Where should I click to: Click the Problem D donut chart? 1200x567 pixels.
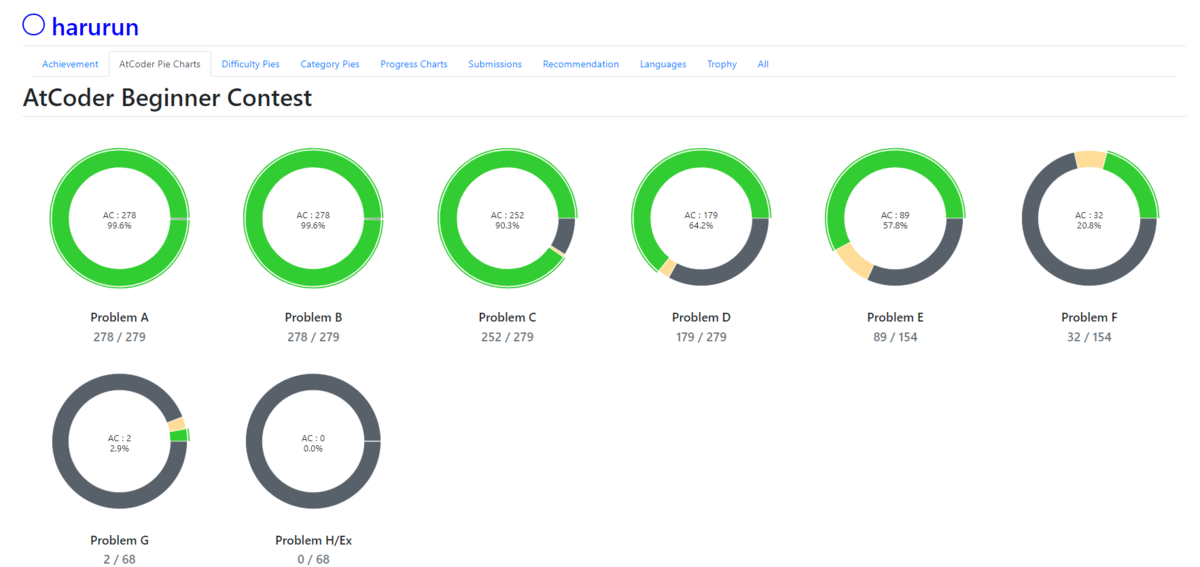(x=701, y=219)
